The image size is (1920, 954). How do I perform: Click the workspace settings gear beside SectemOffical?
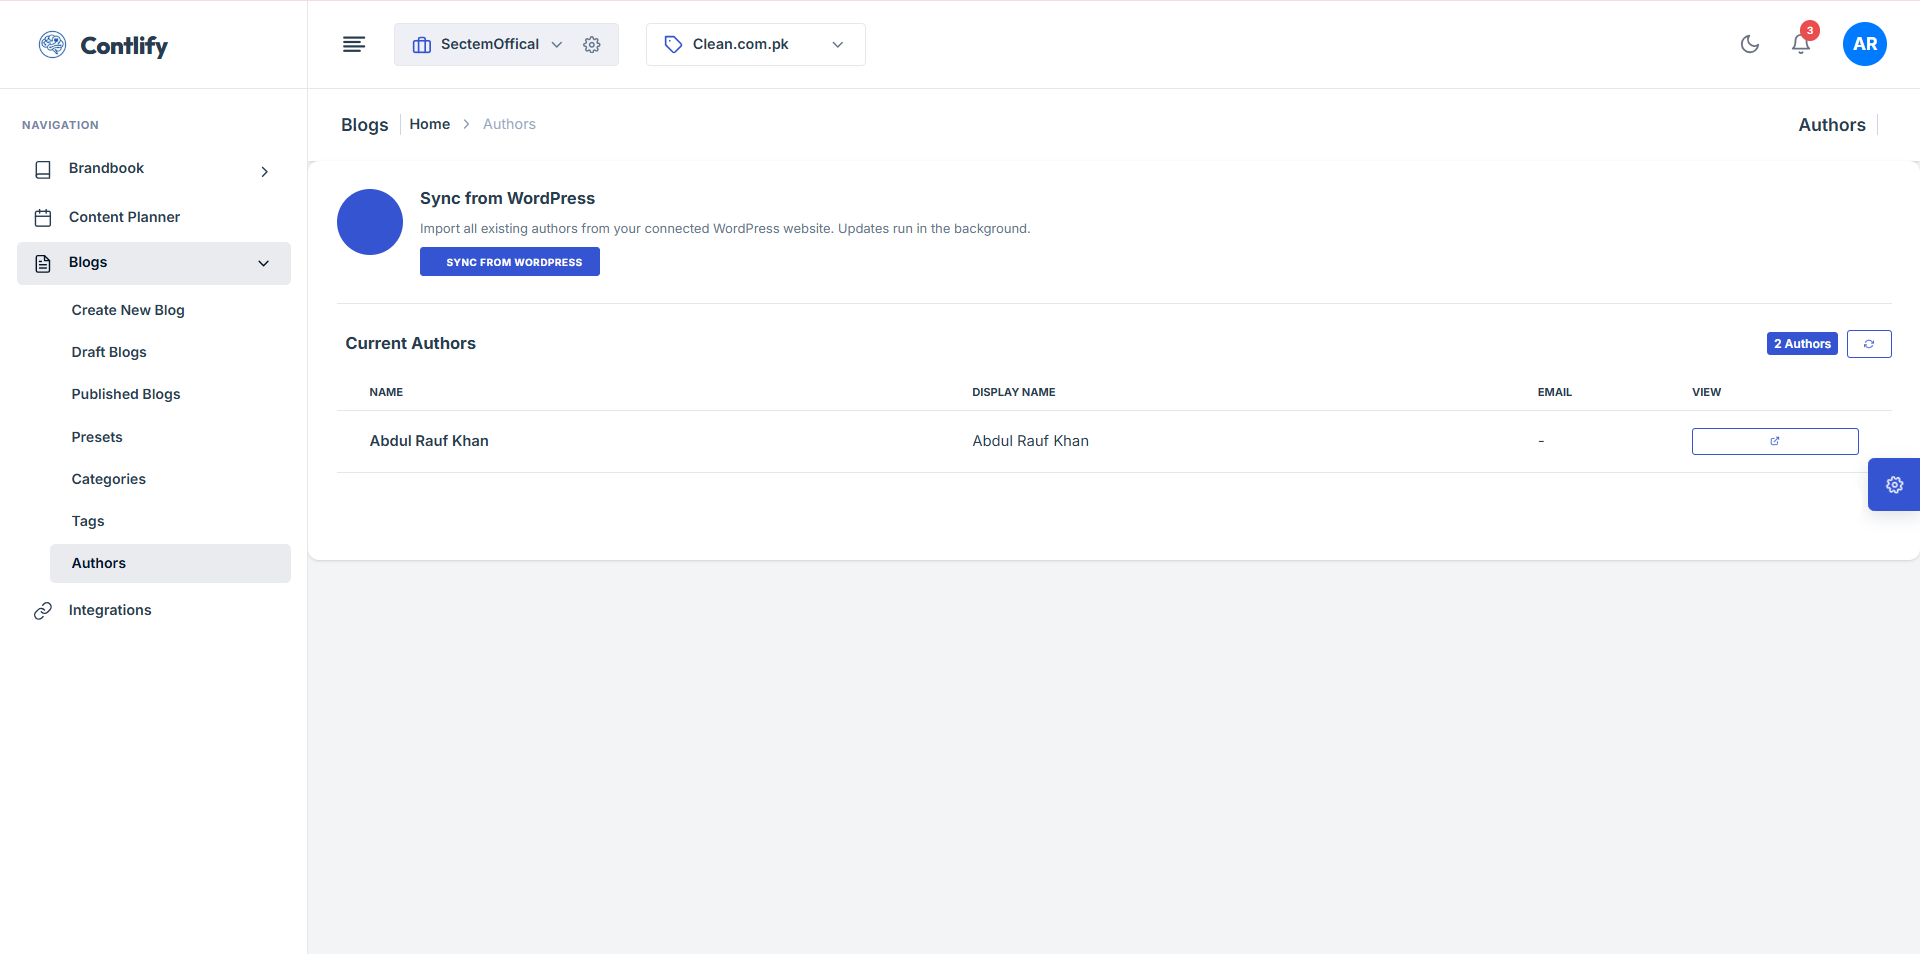(x=591, y=44)
